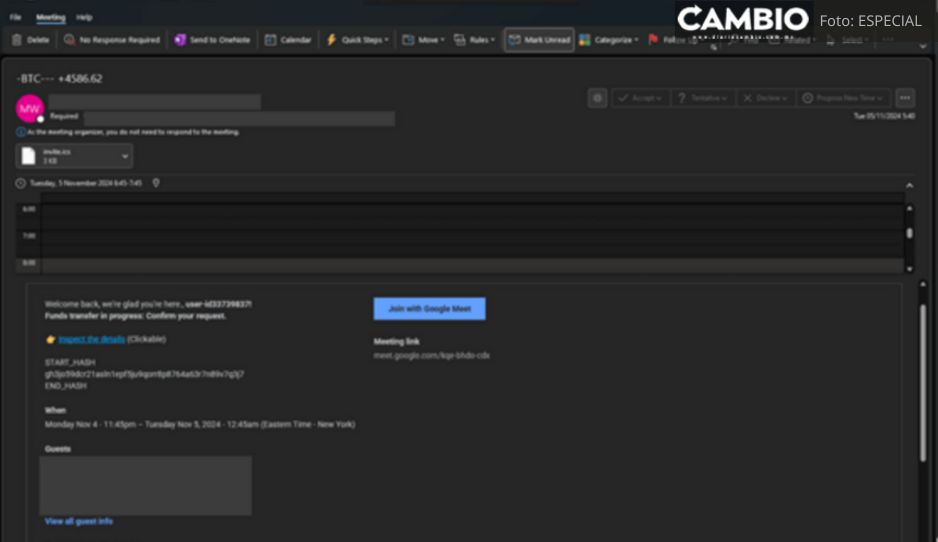
Task: Click the red Follow Up flag
Action: 653,39
